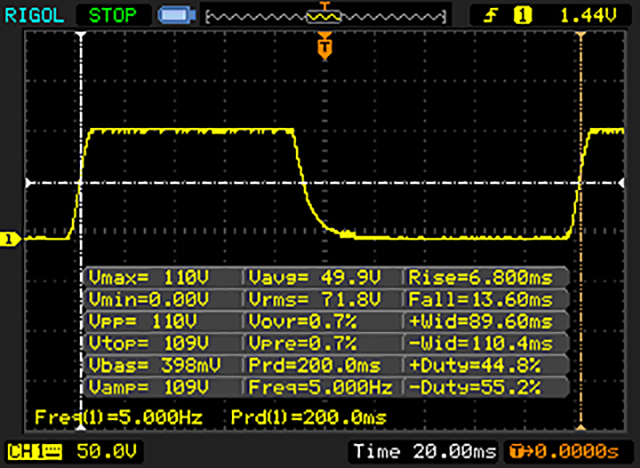Click the Vtop= 109V measurement
Screen dimensions: 640x468
point(149,344)
